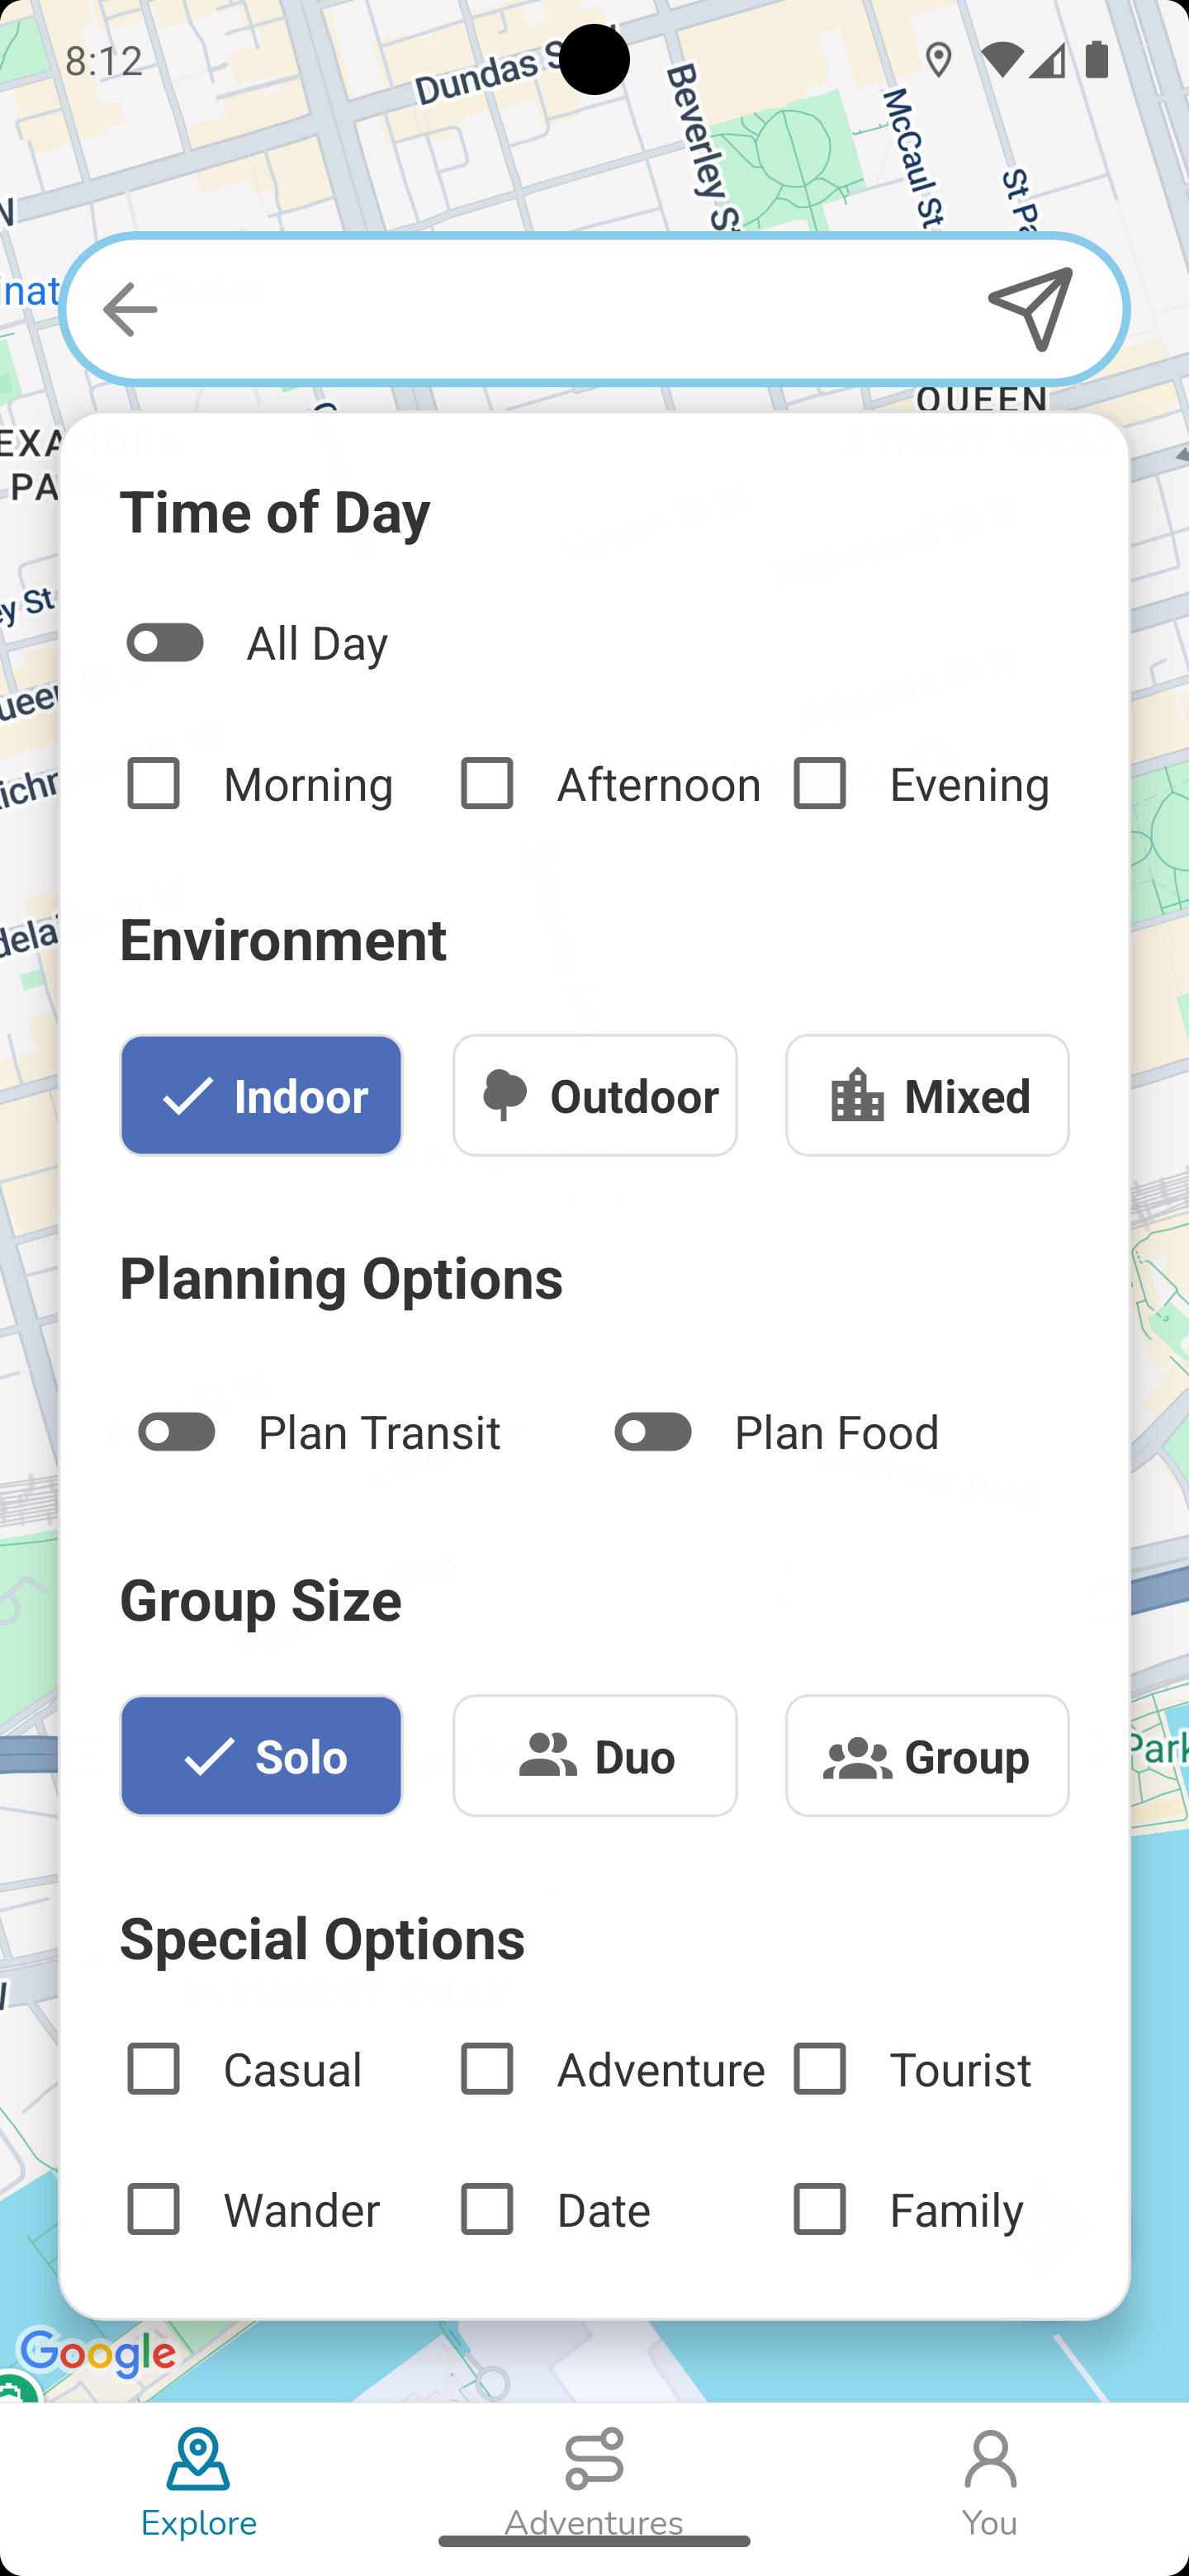The width and height of the screenshot is (1189, 2576).
Task: Check the Family option
Action: (820, 2210)
